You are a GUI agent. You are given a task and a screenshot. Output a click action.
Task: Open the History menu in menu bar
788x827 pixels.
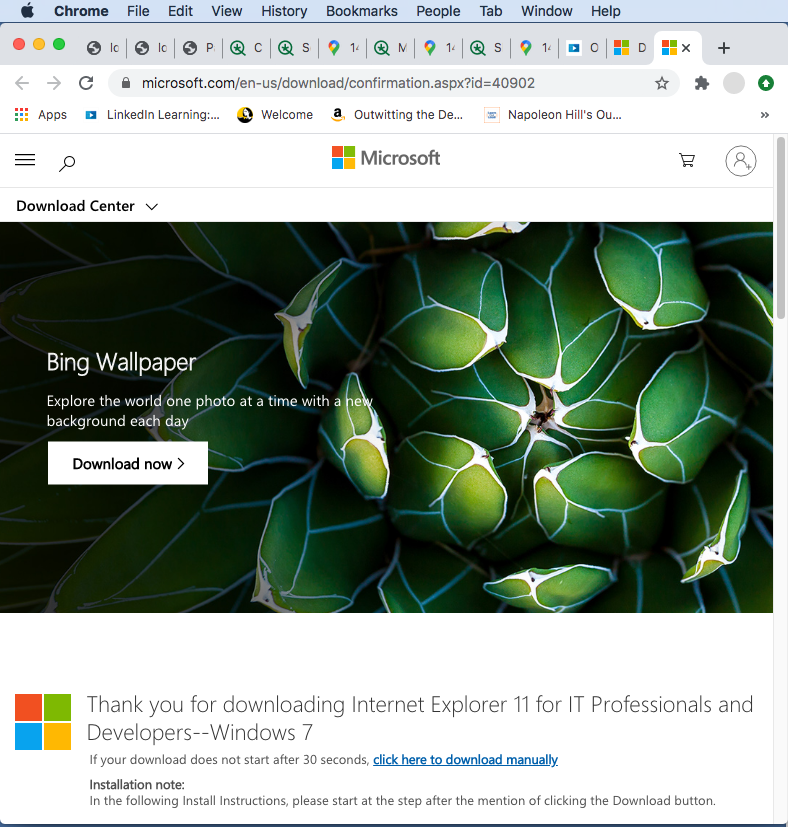tap(284, 11)
